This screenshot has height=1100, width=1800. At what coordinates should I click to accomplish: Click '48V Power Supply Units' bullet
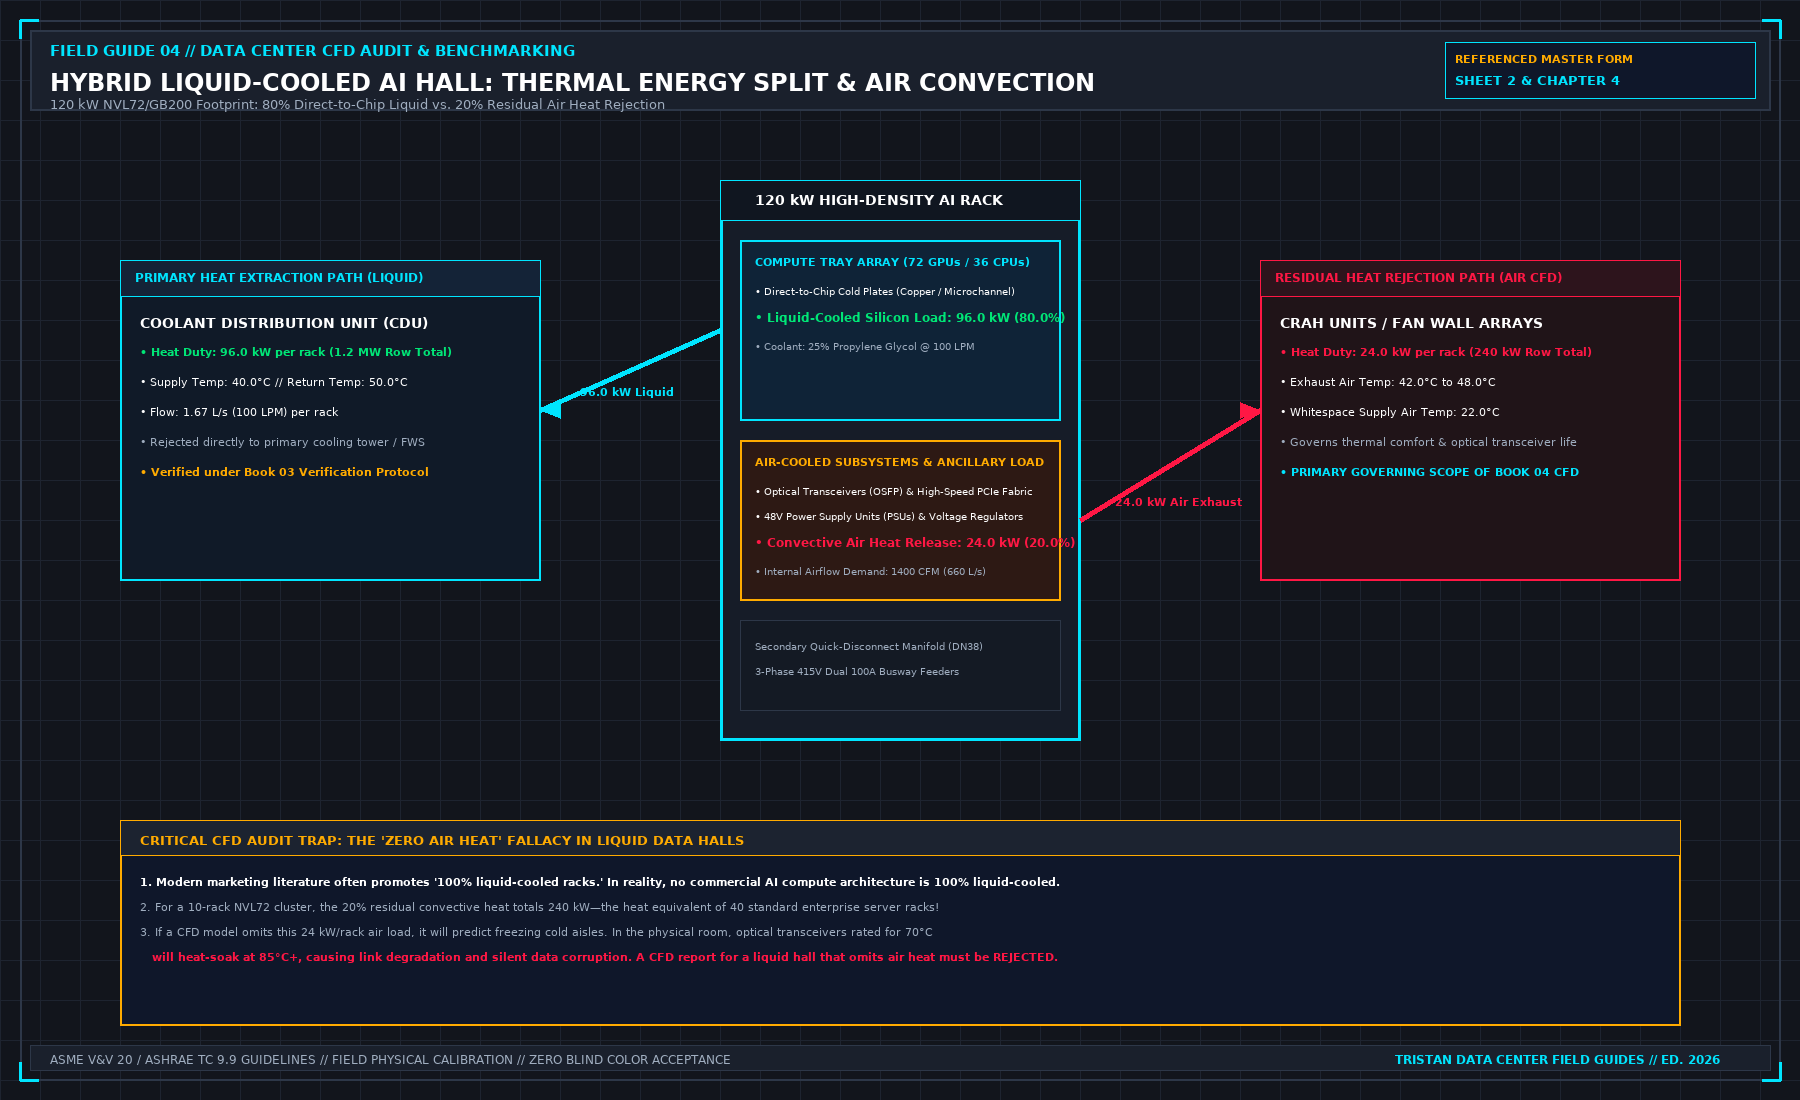click(889, 517)
